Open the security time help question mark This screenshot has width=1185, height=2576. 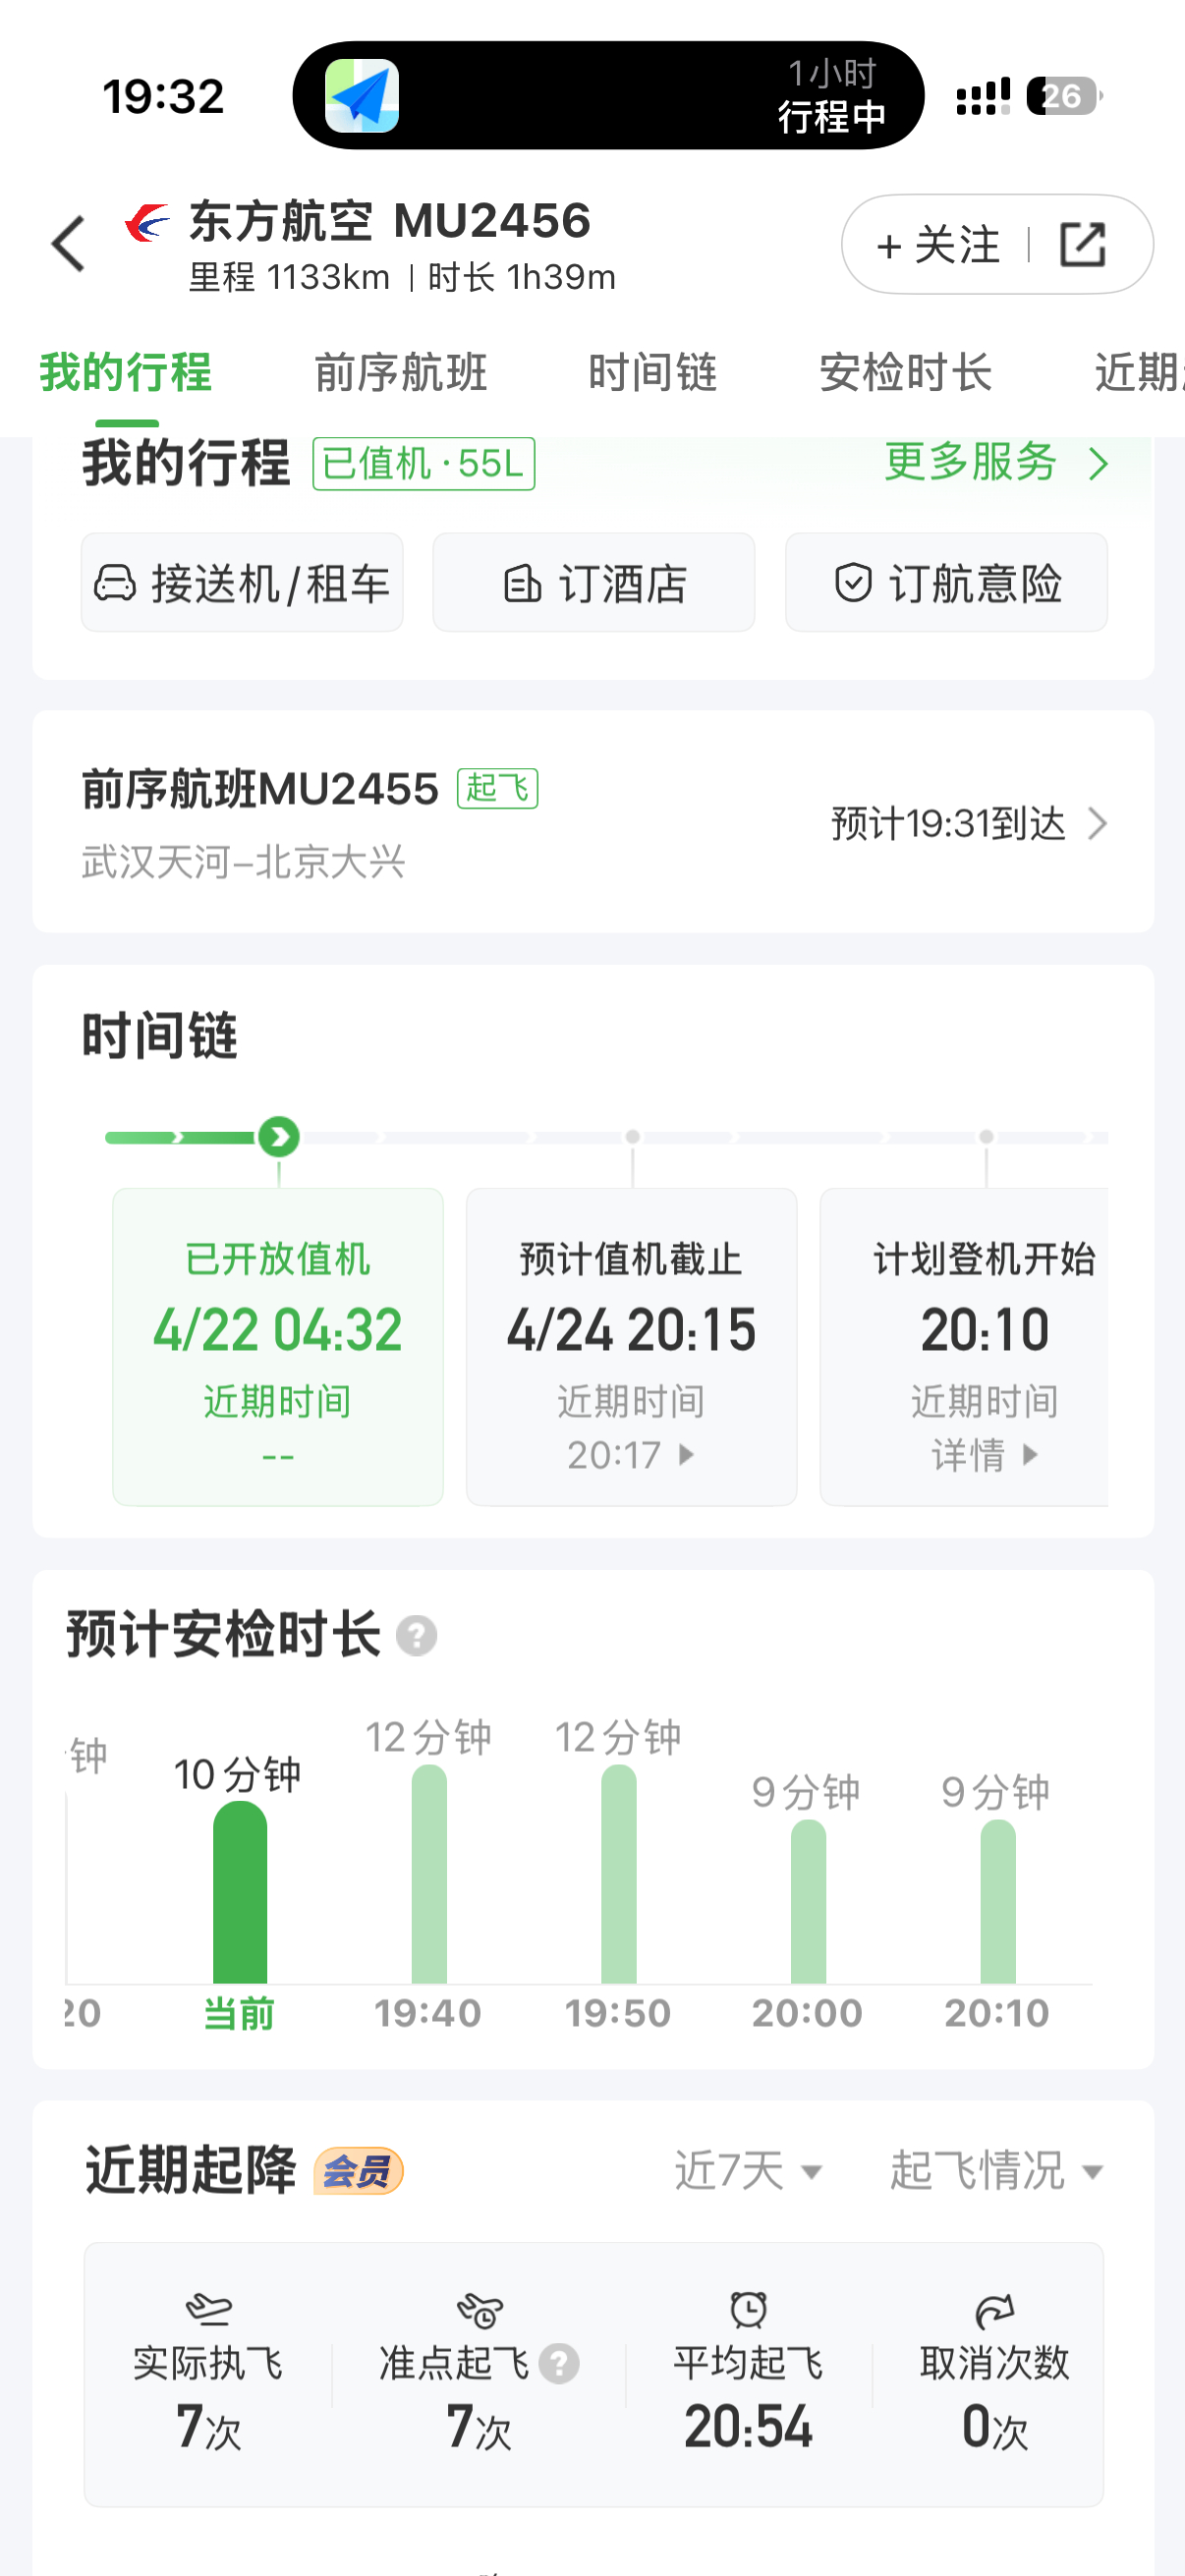[x=416, y=1636]
